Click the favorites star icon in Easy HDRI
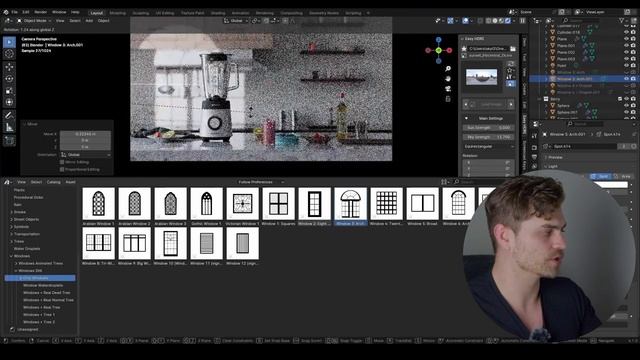This screenshot has height=360, width=640. [464, 49]
